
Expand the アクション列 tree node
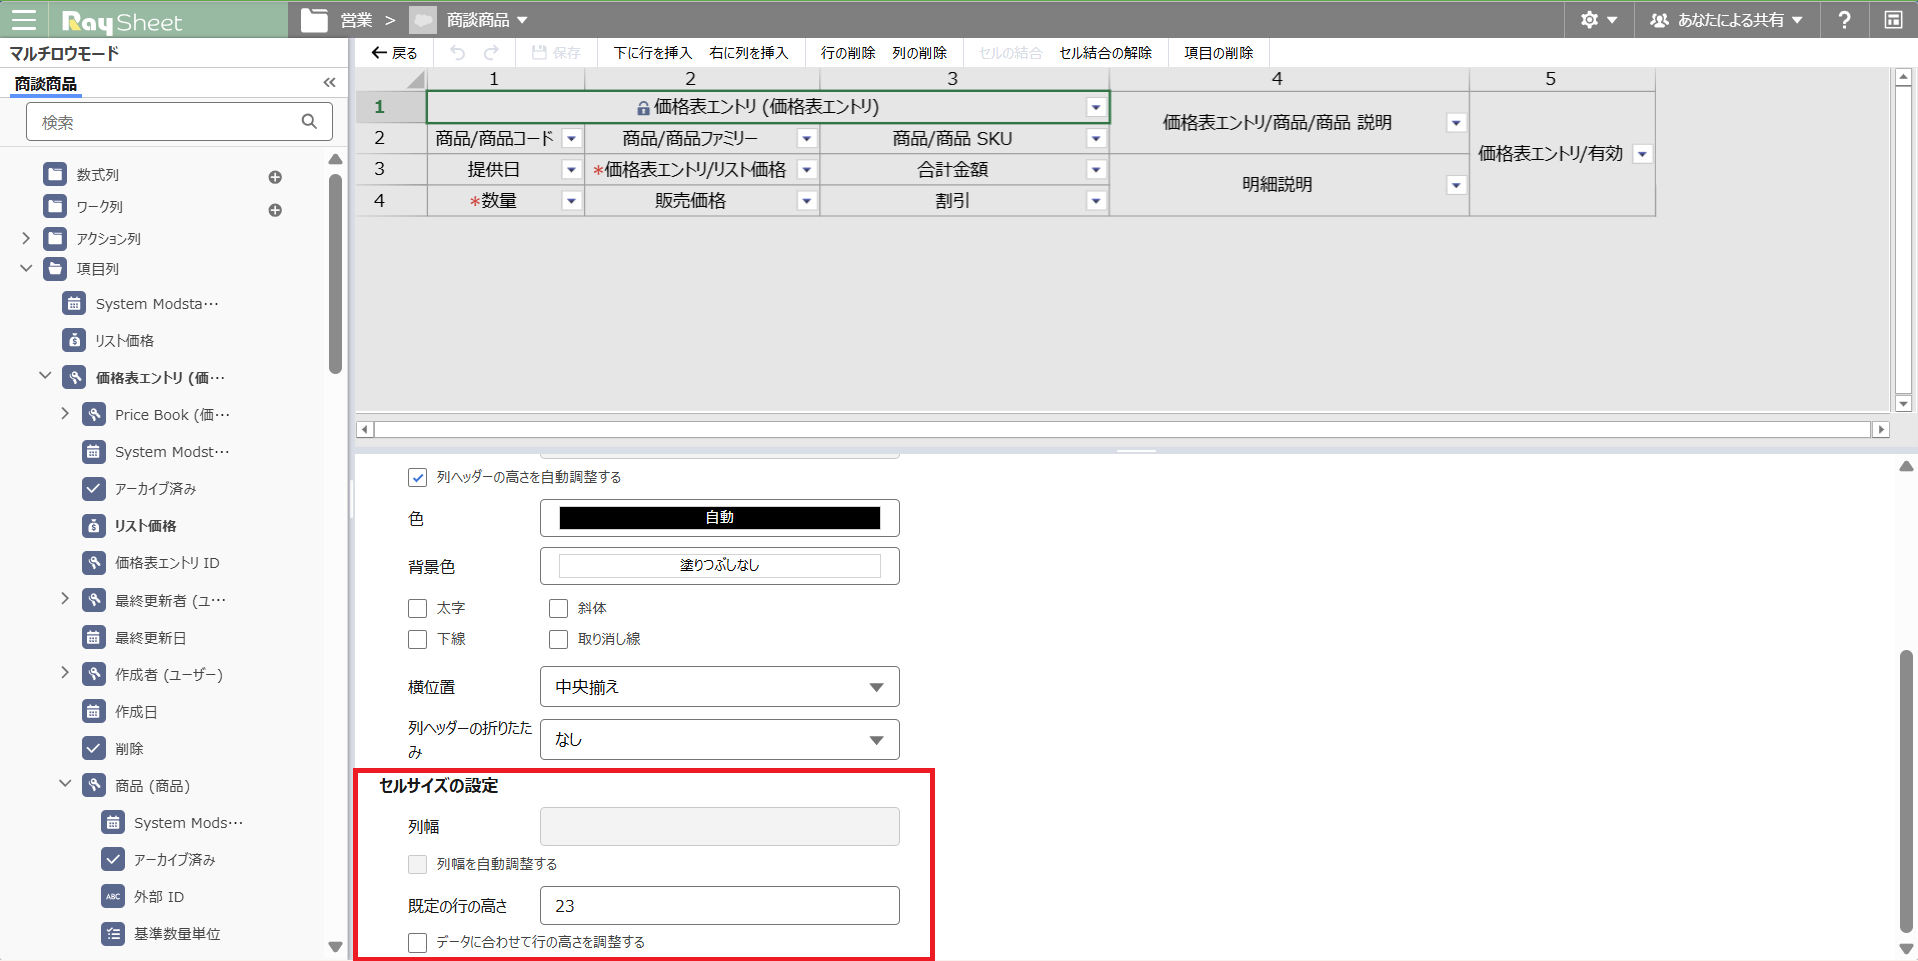point(27,238)
